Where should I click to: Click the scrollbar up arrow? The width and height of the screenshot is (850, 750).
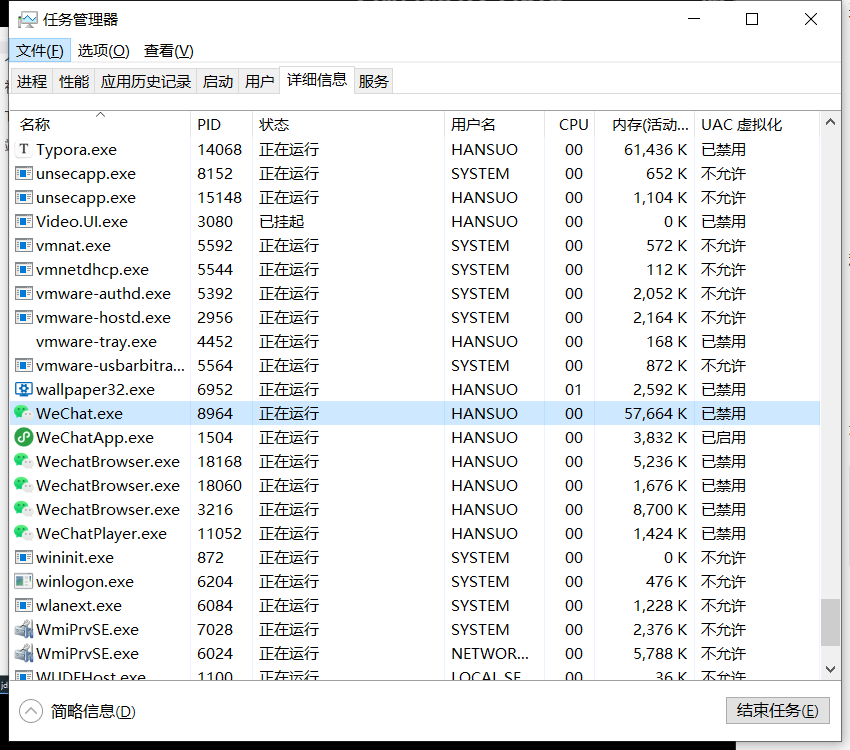(x=830, y=122)
